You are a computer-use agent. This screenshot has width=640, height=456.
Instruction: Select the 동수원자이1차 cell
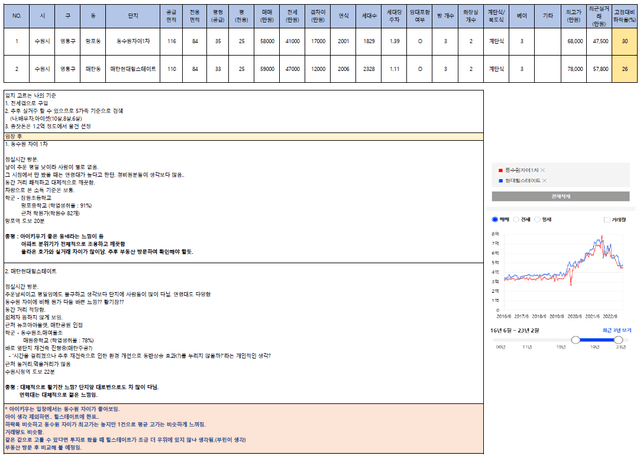coord(133,42)
